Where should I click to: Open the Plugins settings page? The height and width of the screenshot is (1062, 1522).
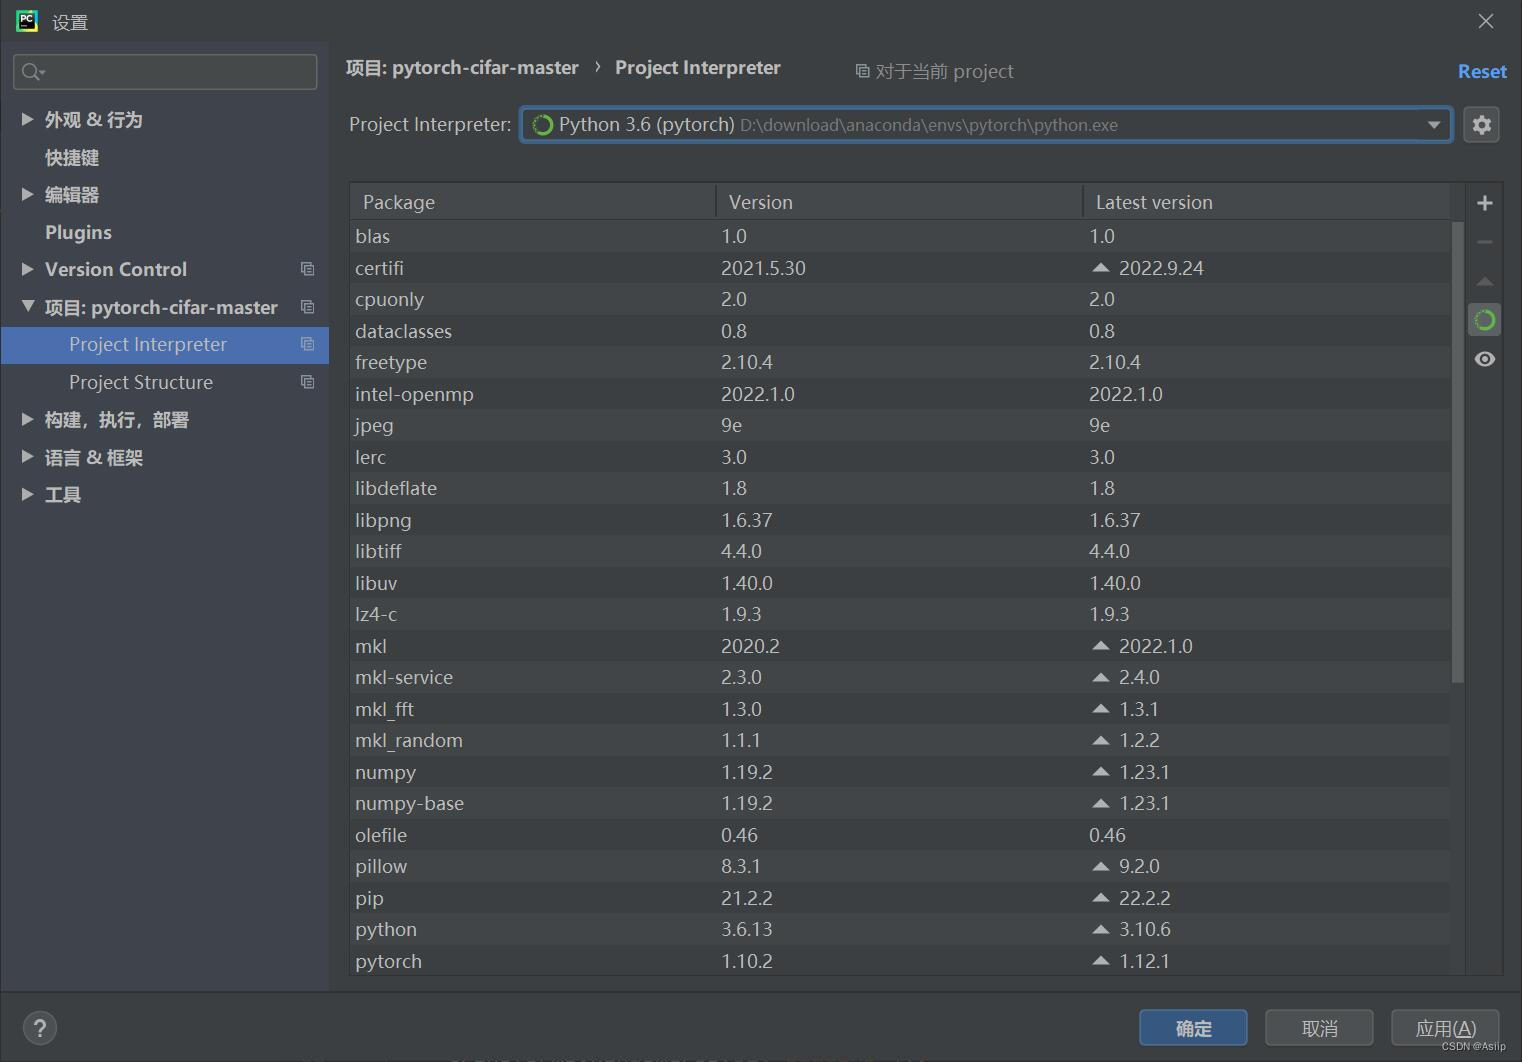78,232
